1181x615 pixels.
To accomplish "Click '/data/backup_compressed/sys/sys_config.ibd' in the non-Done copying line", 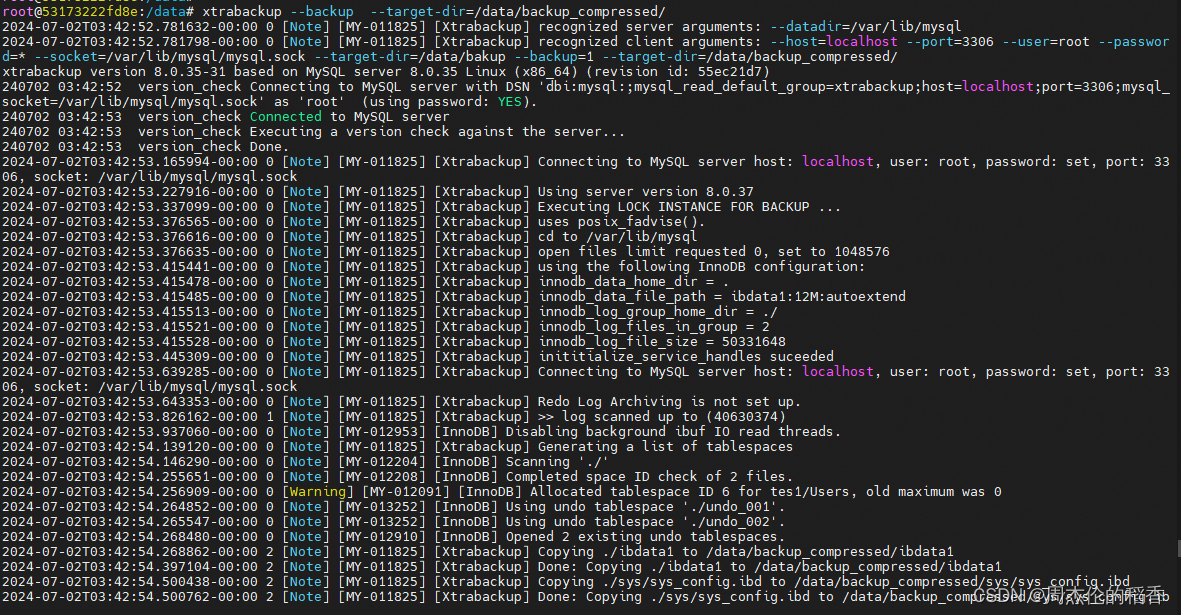I will tap(962, 584).
